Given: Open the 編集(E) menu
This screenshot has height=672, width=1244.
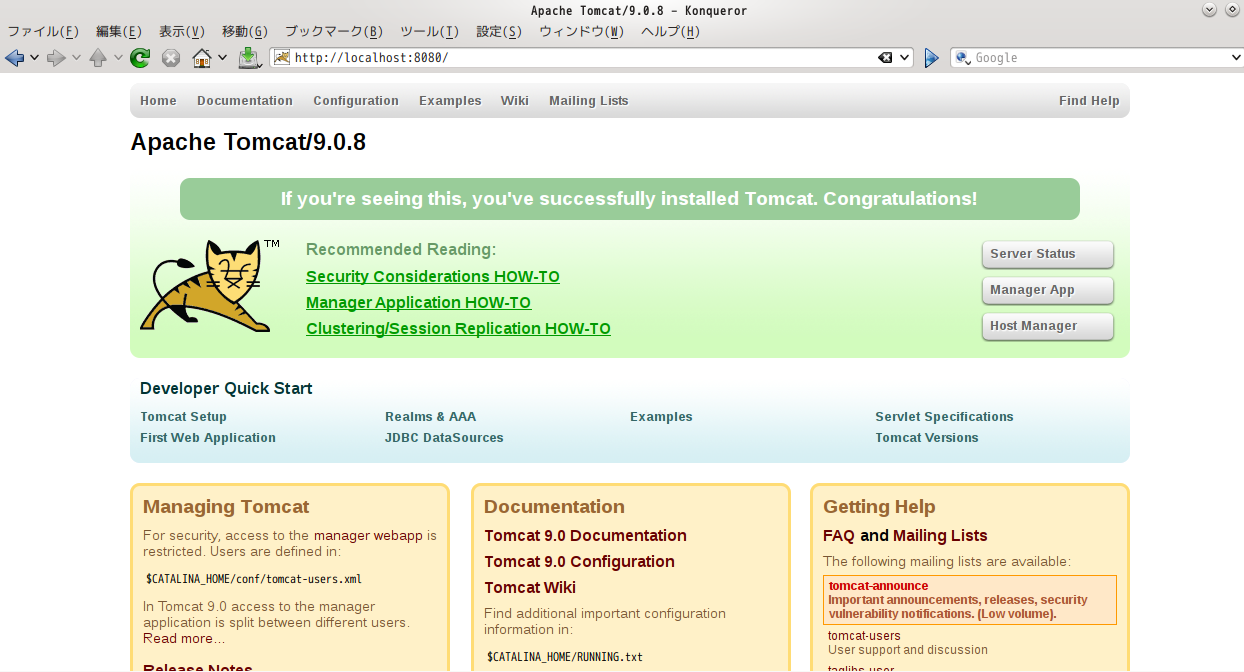Looking at the screenshot, I should (119, 31).
